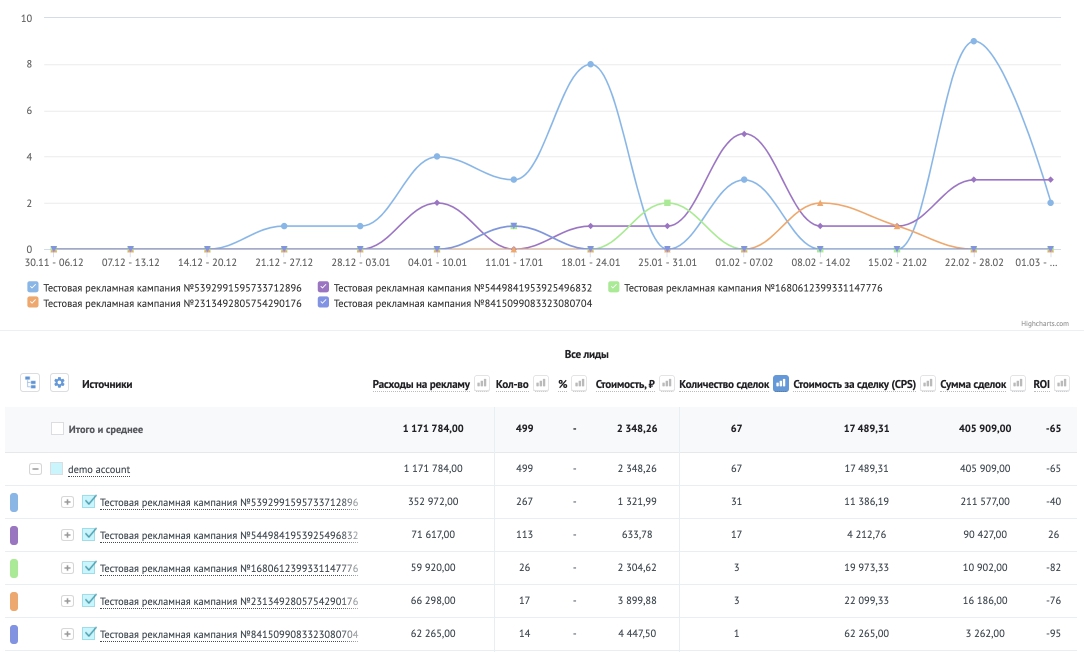
Task: Toggle legend item for campaign №2313492805754290176
Action: click(x=165, y=303)
